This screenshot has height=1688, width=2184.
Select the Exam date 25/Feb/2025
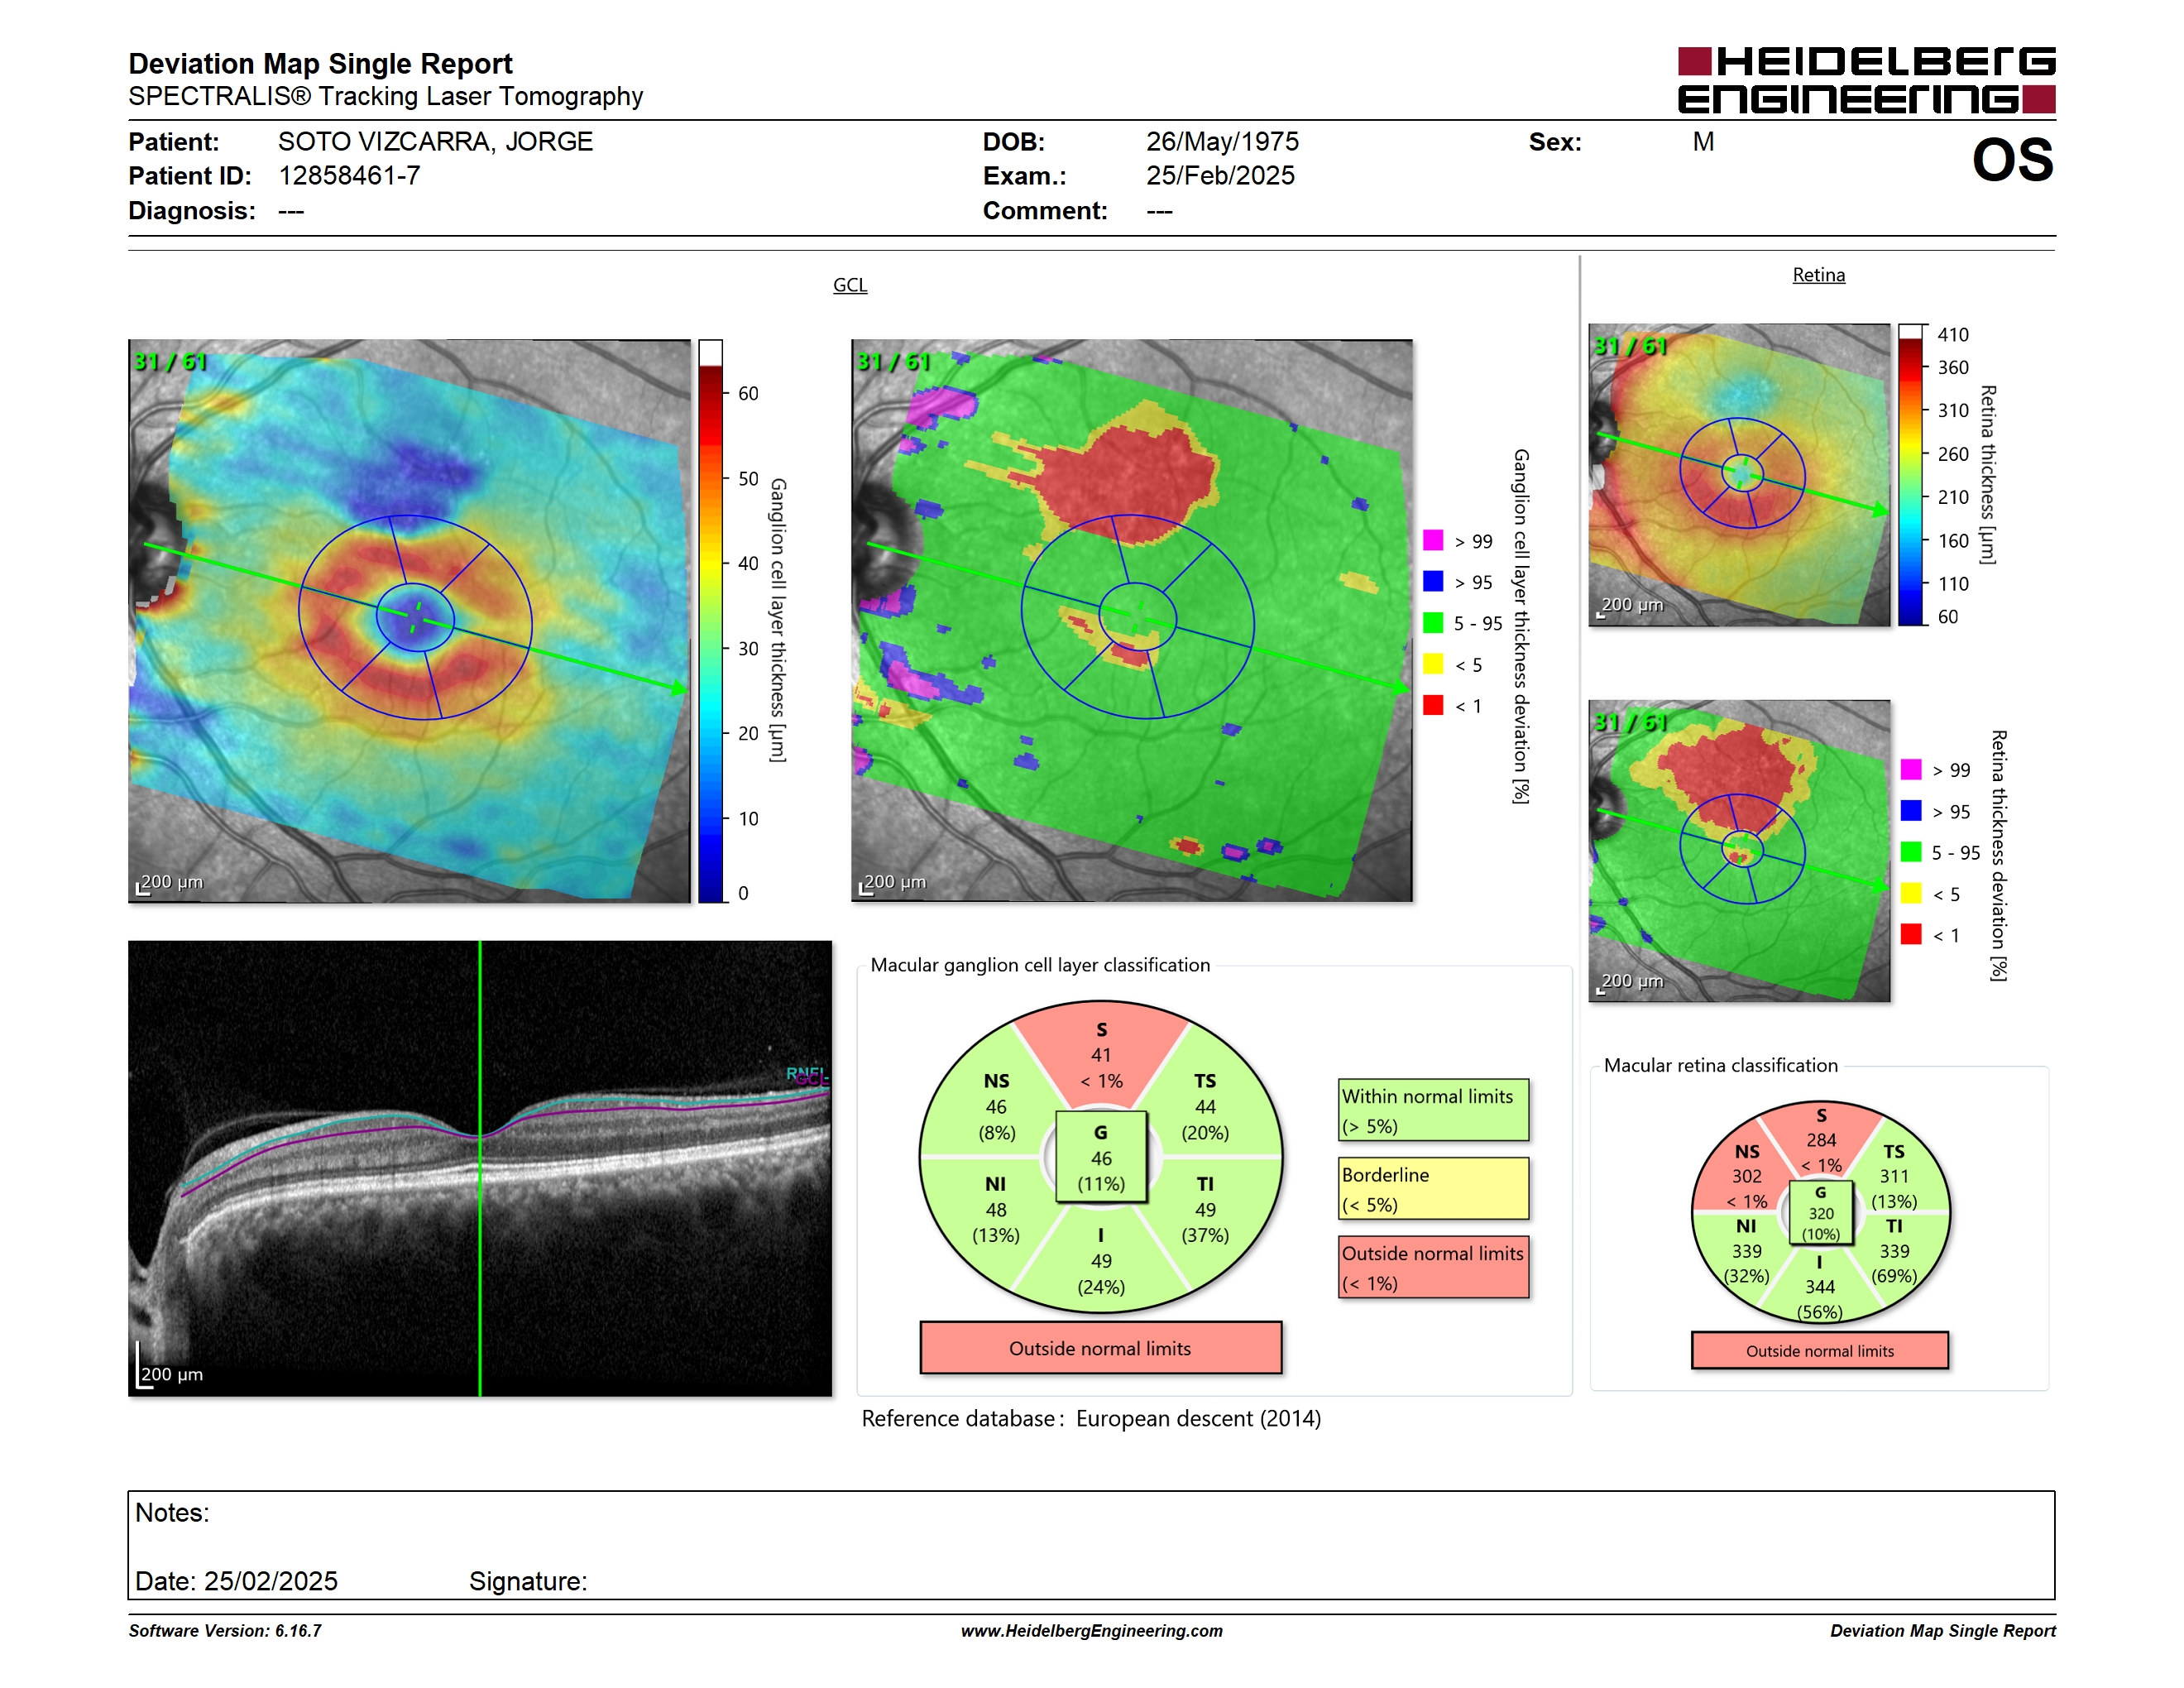1220,176
